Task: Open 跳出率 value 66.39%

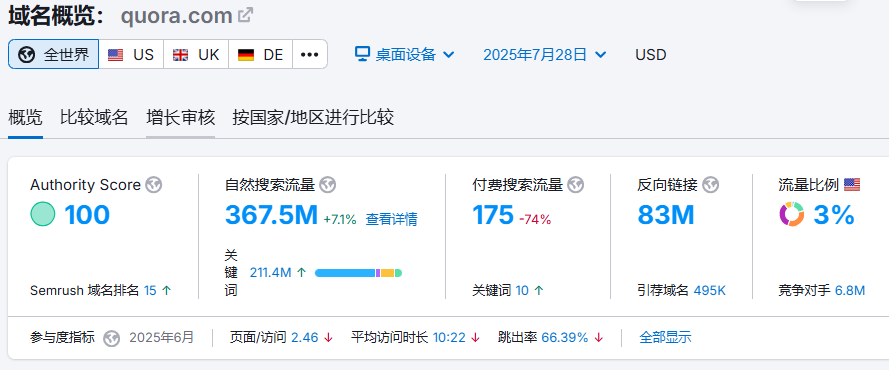Action: [x=565, y=338]
